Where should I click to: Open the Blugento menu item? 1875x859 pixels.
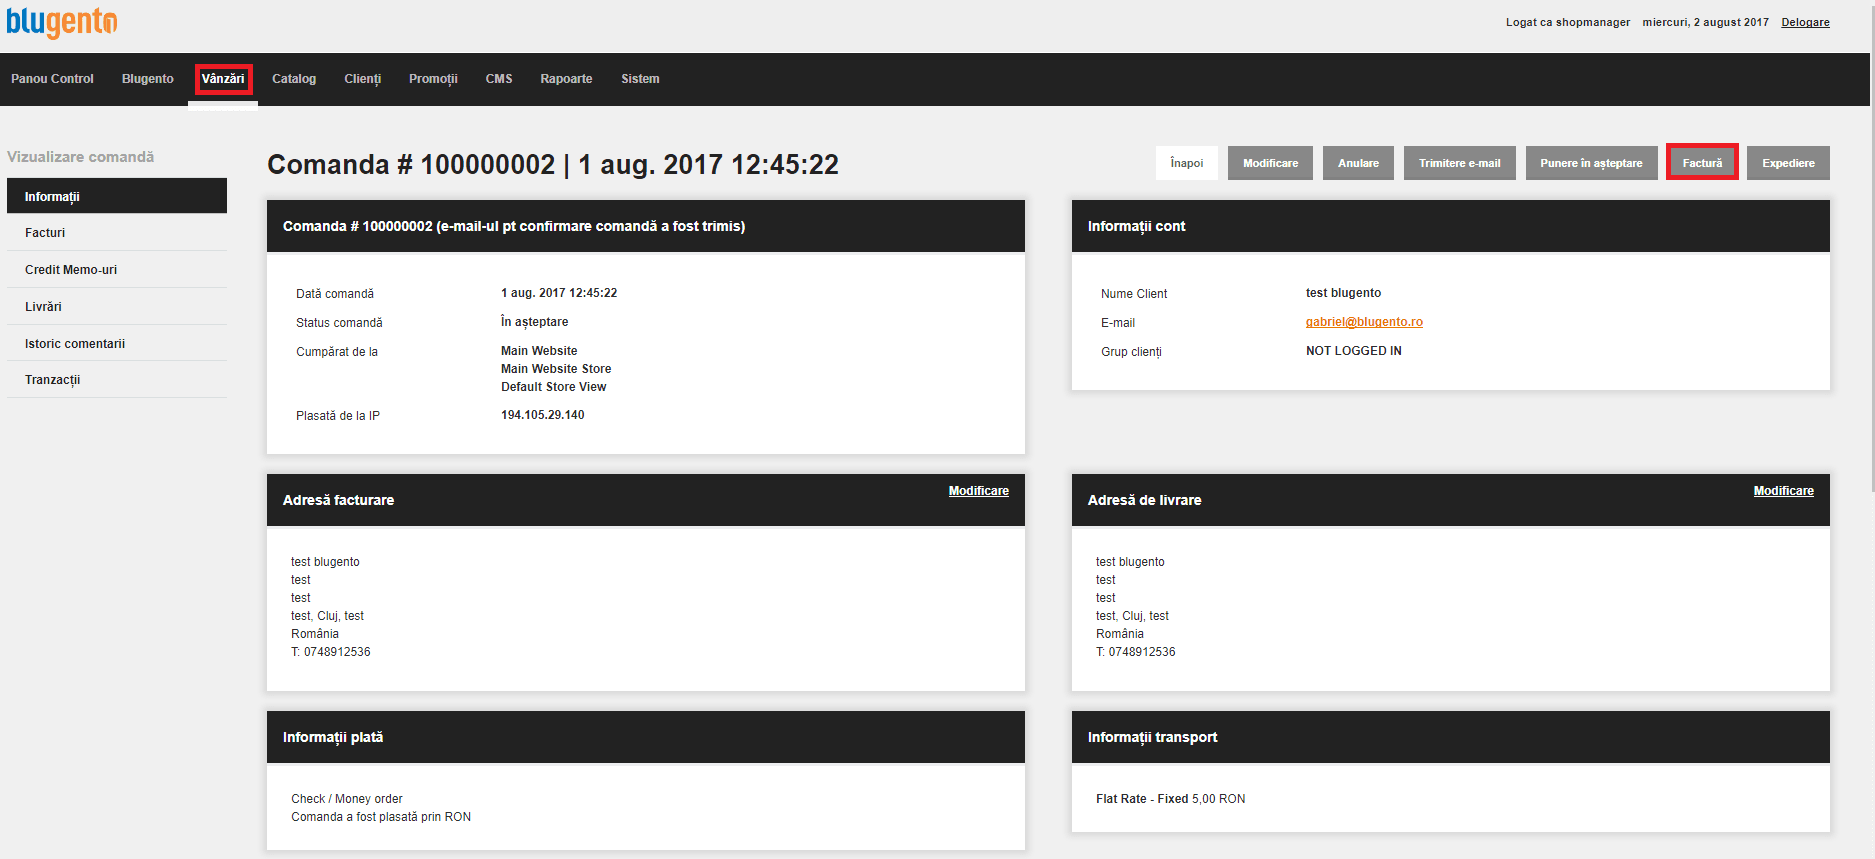[148, 79]
